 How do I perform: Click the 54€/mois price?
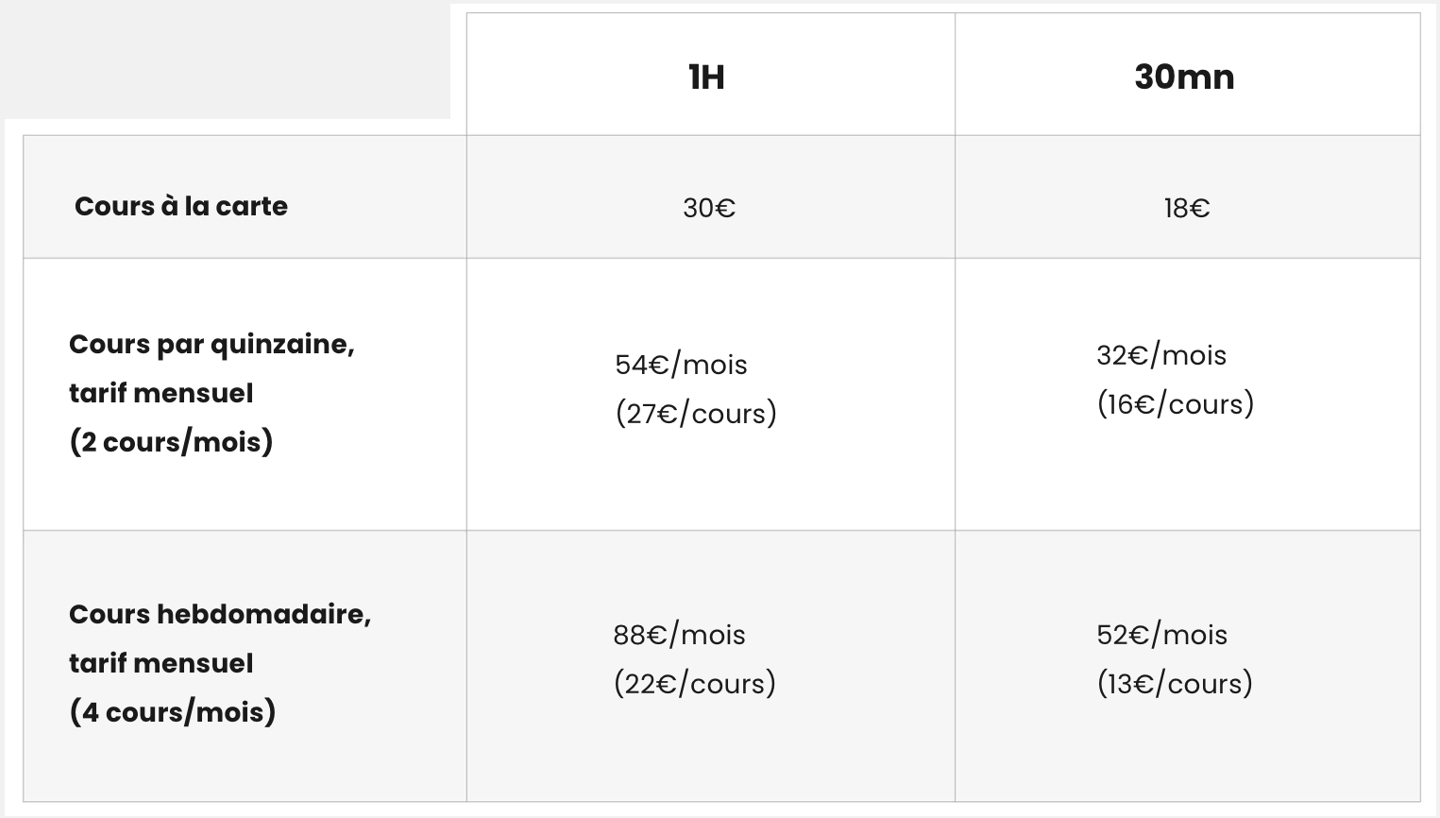[x=681, y=364]
